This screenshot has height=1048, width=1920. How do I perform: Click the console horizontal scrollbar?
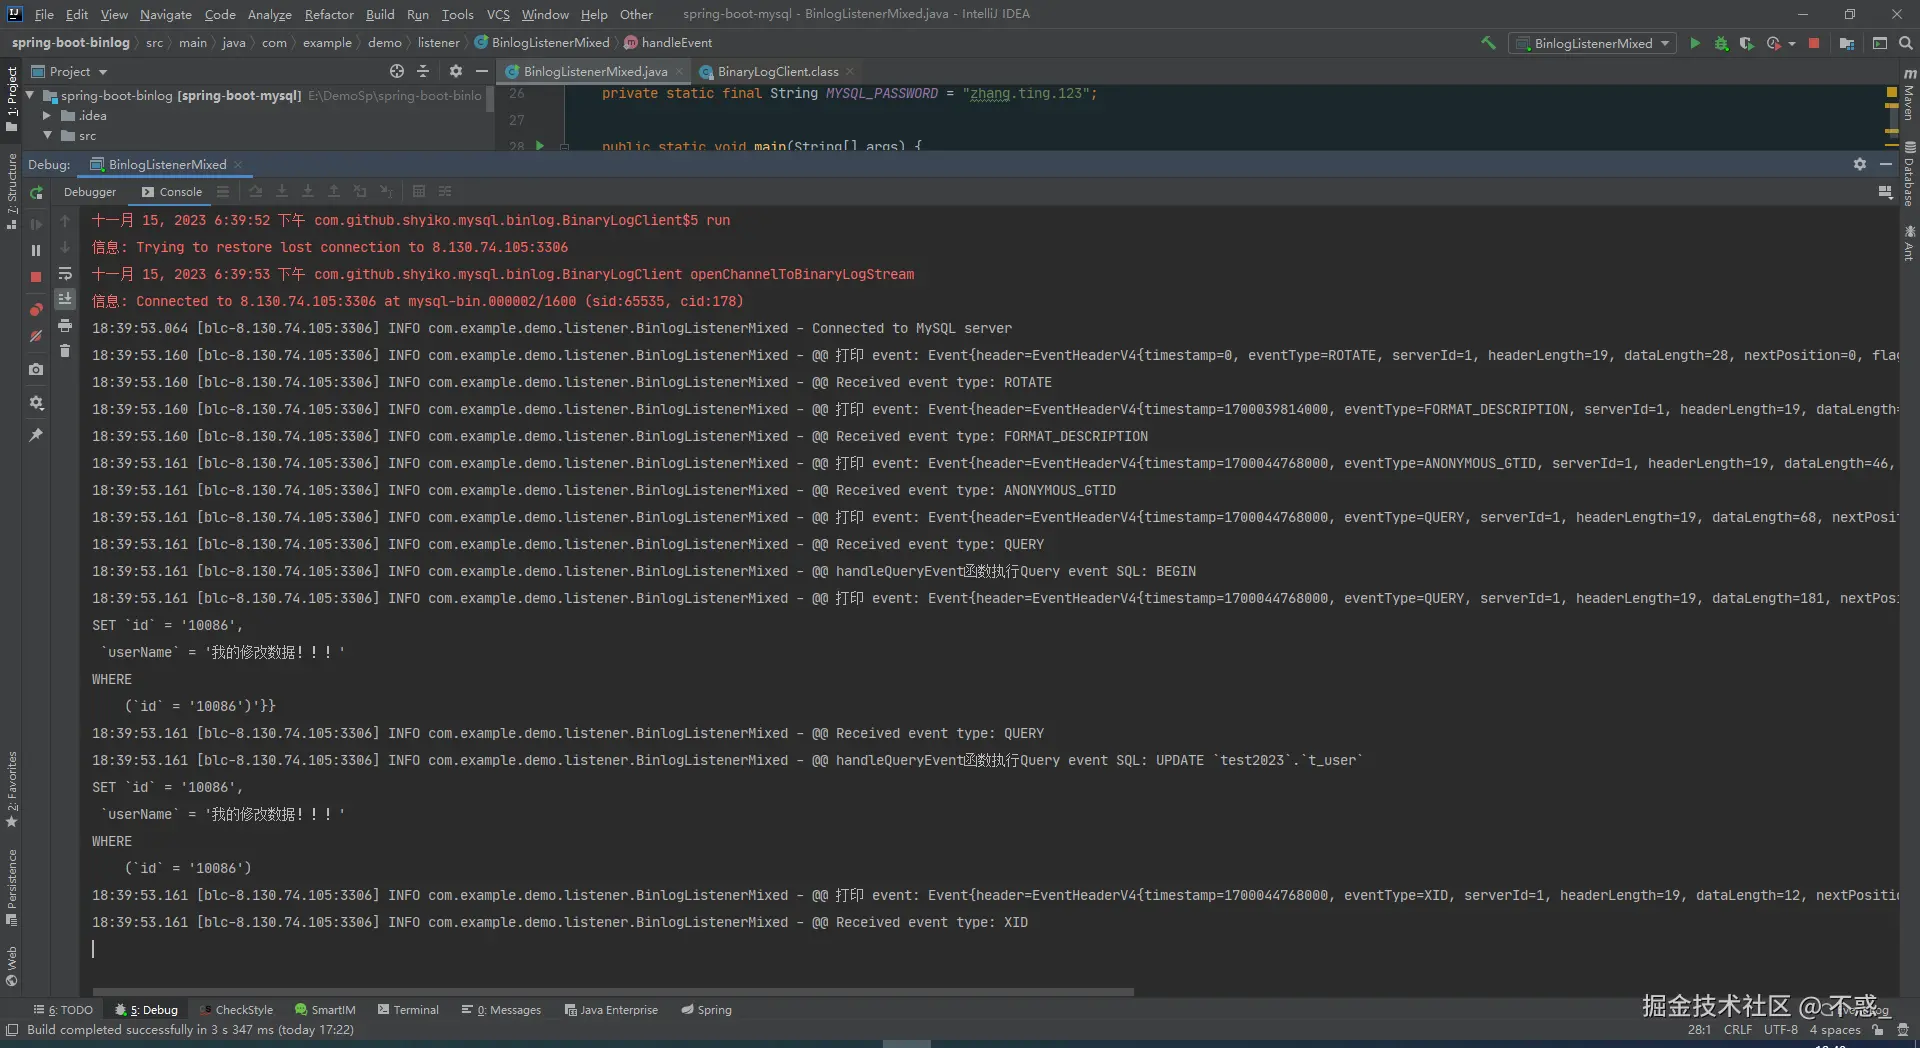(x=612, y=992)
